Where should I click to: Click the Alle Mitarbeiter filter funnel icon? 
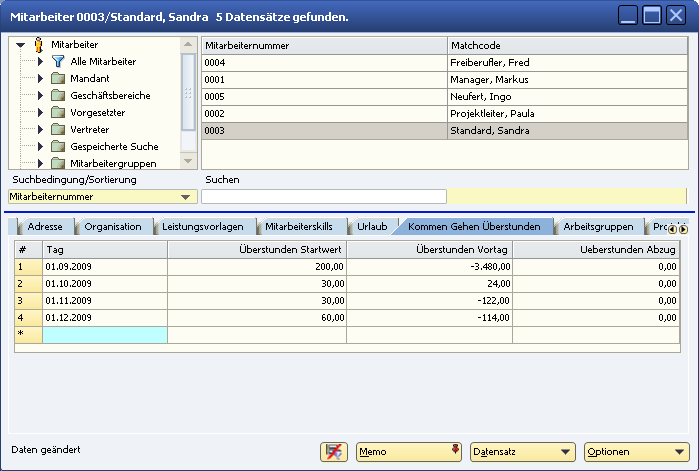point(57,62)
